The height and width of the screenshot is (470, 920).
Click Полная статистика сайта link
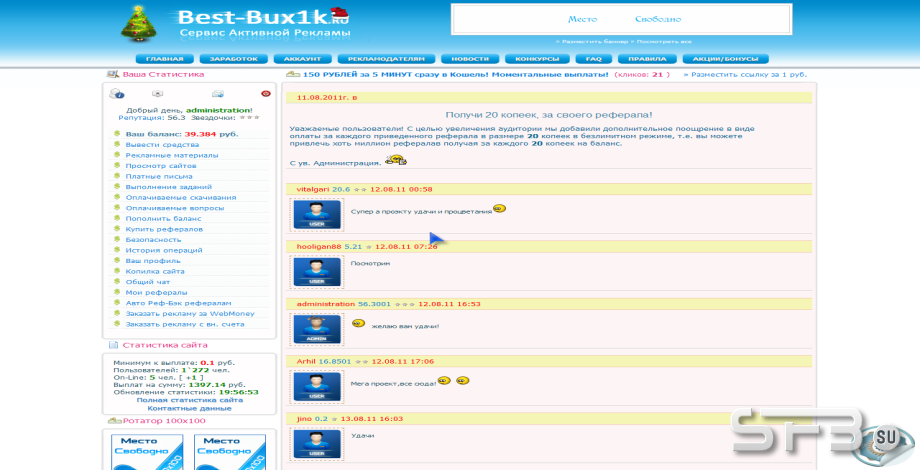pos(190,400)
